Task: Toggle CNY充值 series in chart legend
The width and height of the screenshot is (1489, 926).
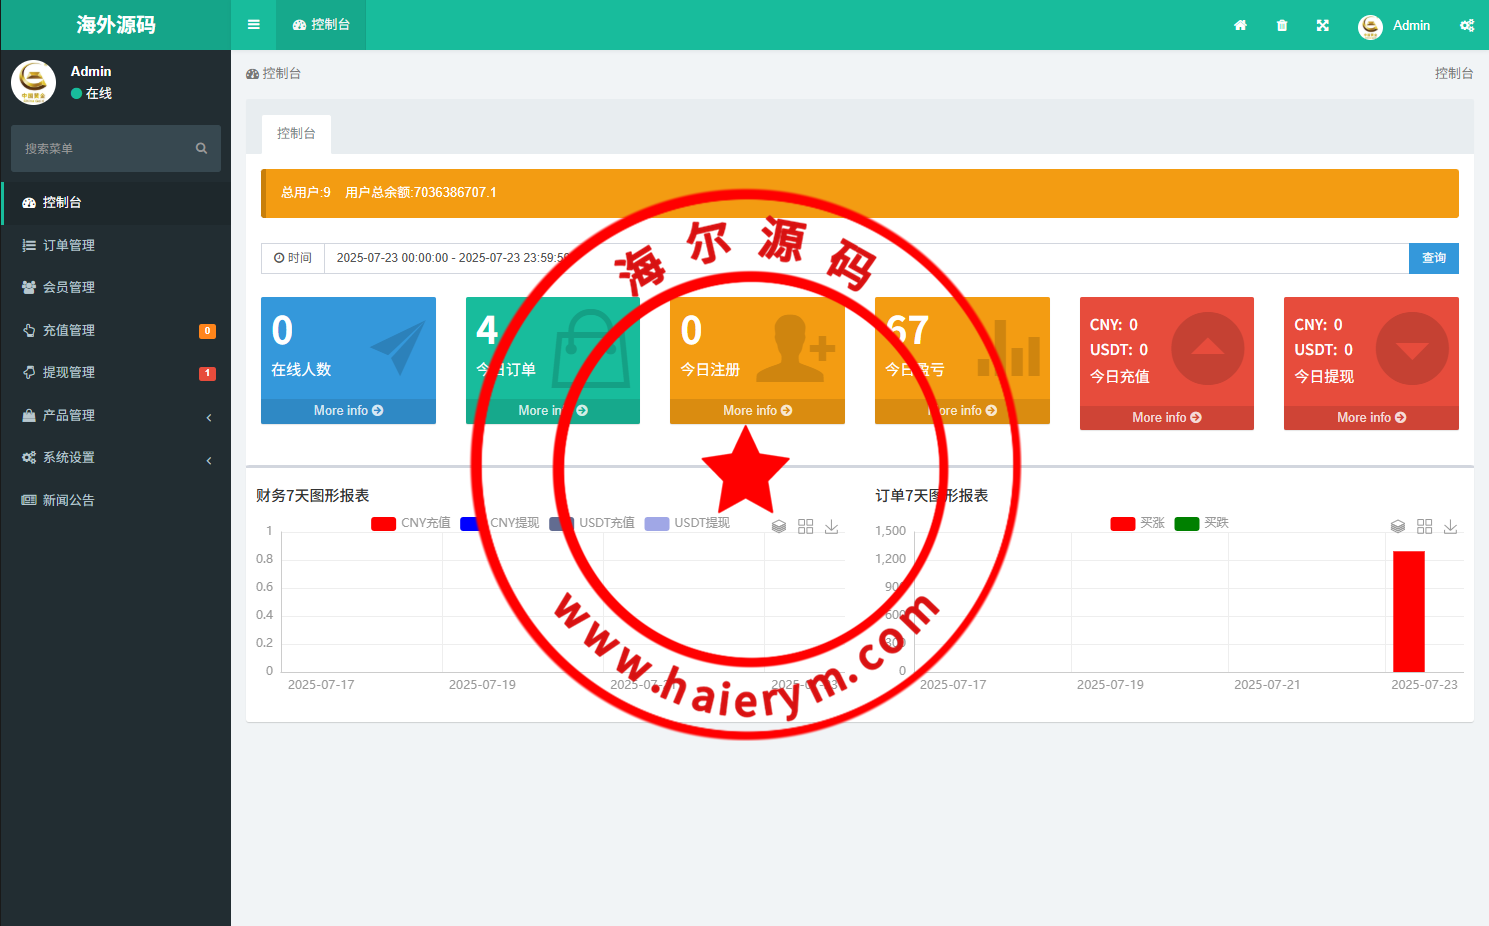Action: (410, 523)
